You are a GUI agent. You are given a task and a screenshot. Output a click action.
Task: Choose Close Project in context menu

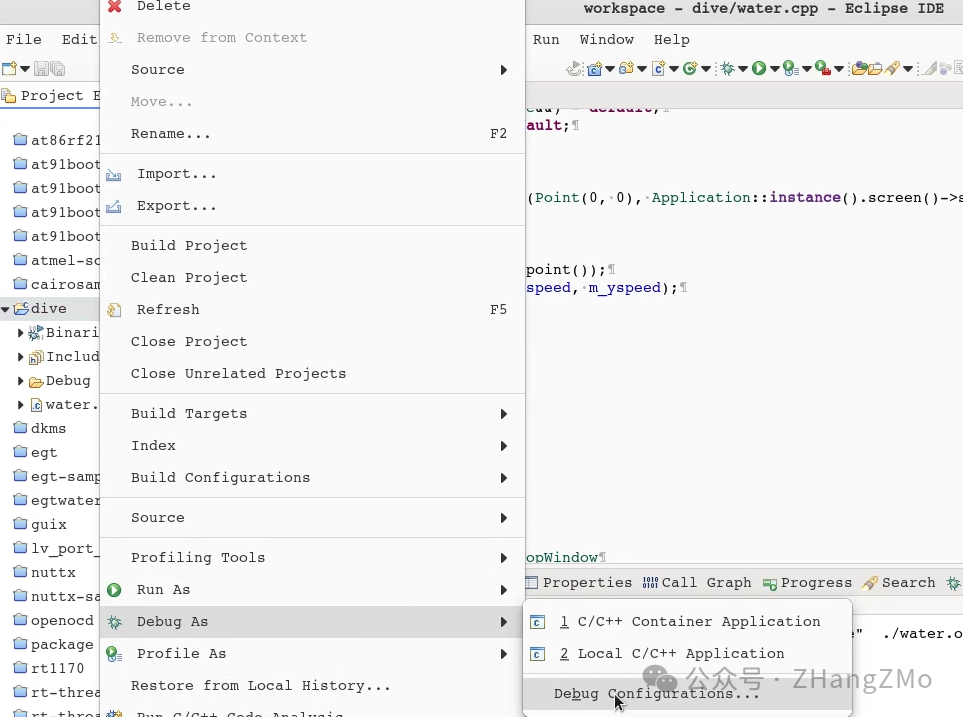coord(312,342)
